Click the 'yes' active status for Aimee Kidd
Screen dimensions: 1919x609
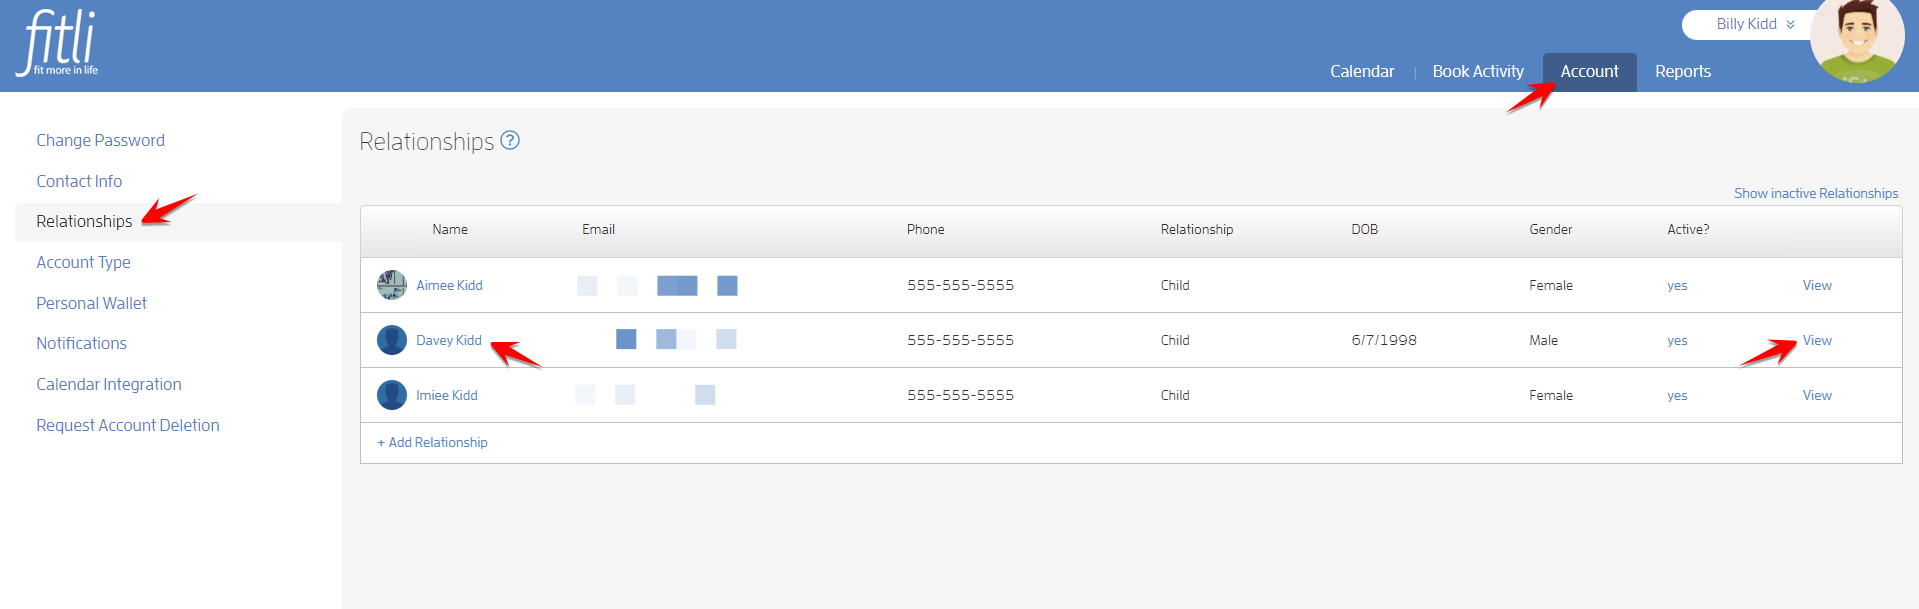tap(1677, 286)
